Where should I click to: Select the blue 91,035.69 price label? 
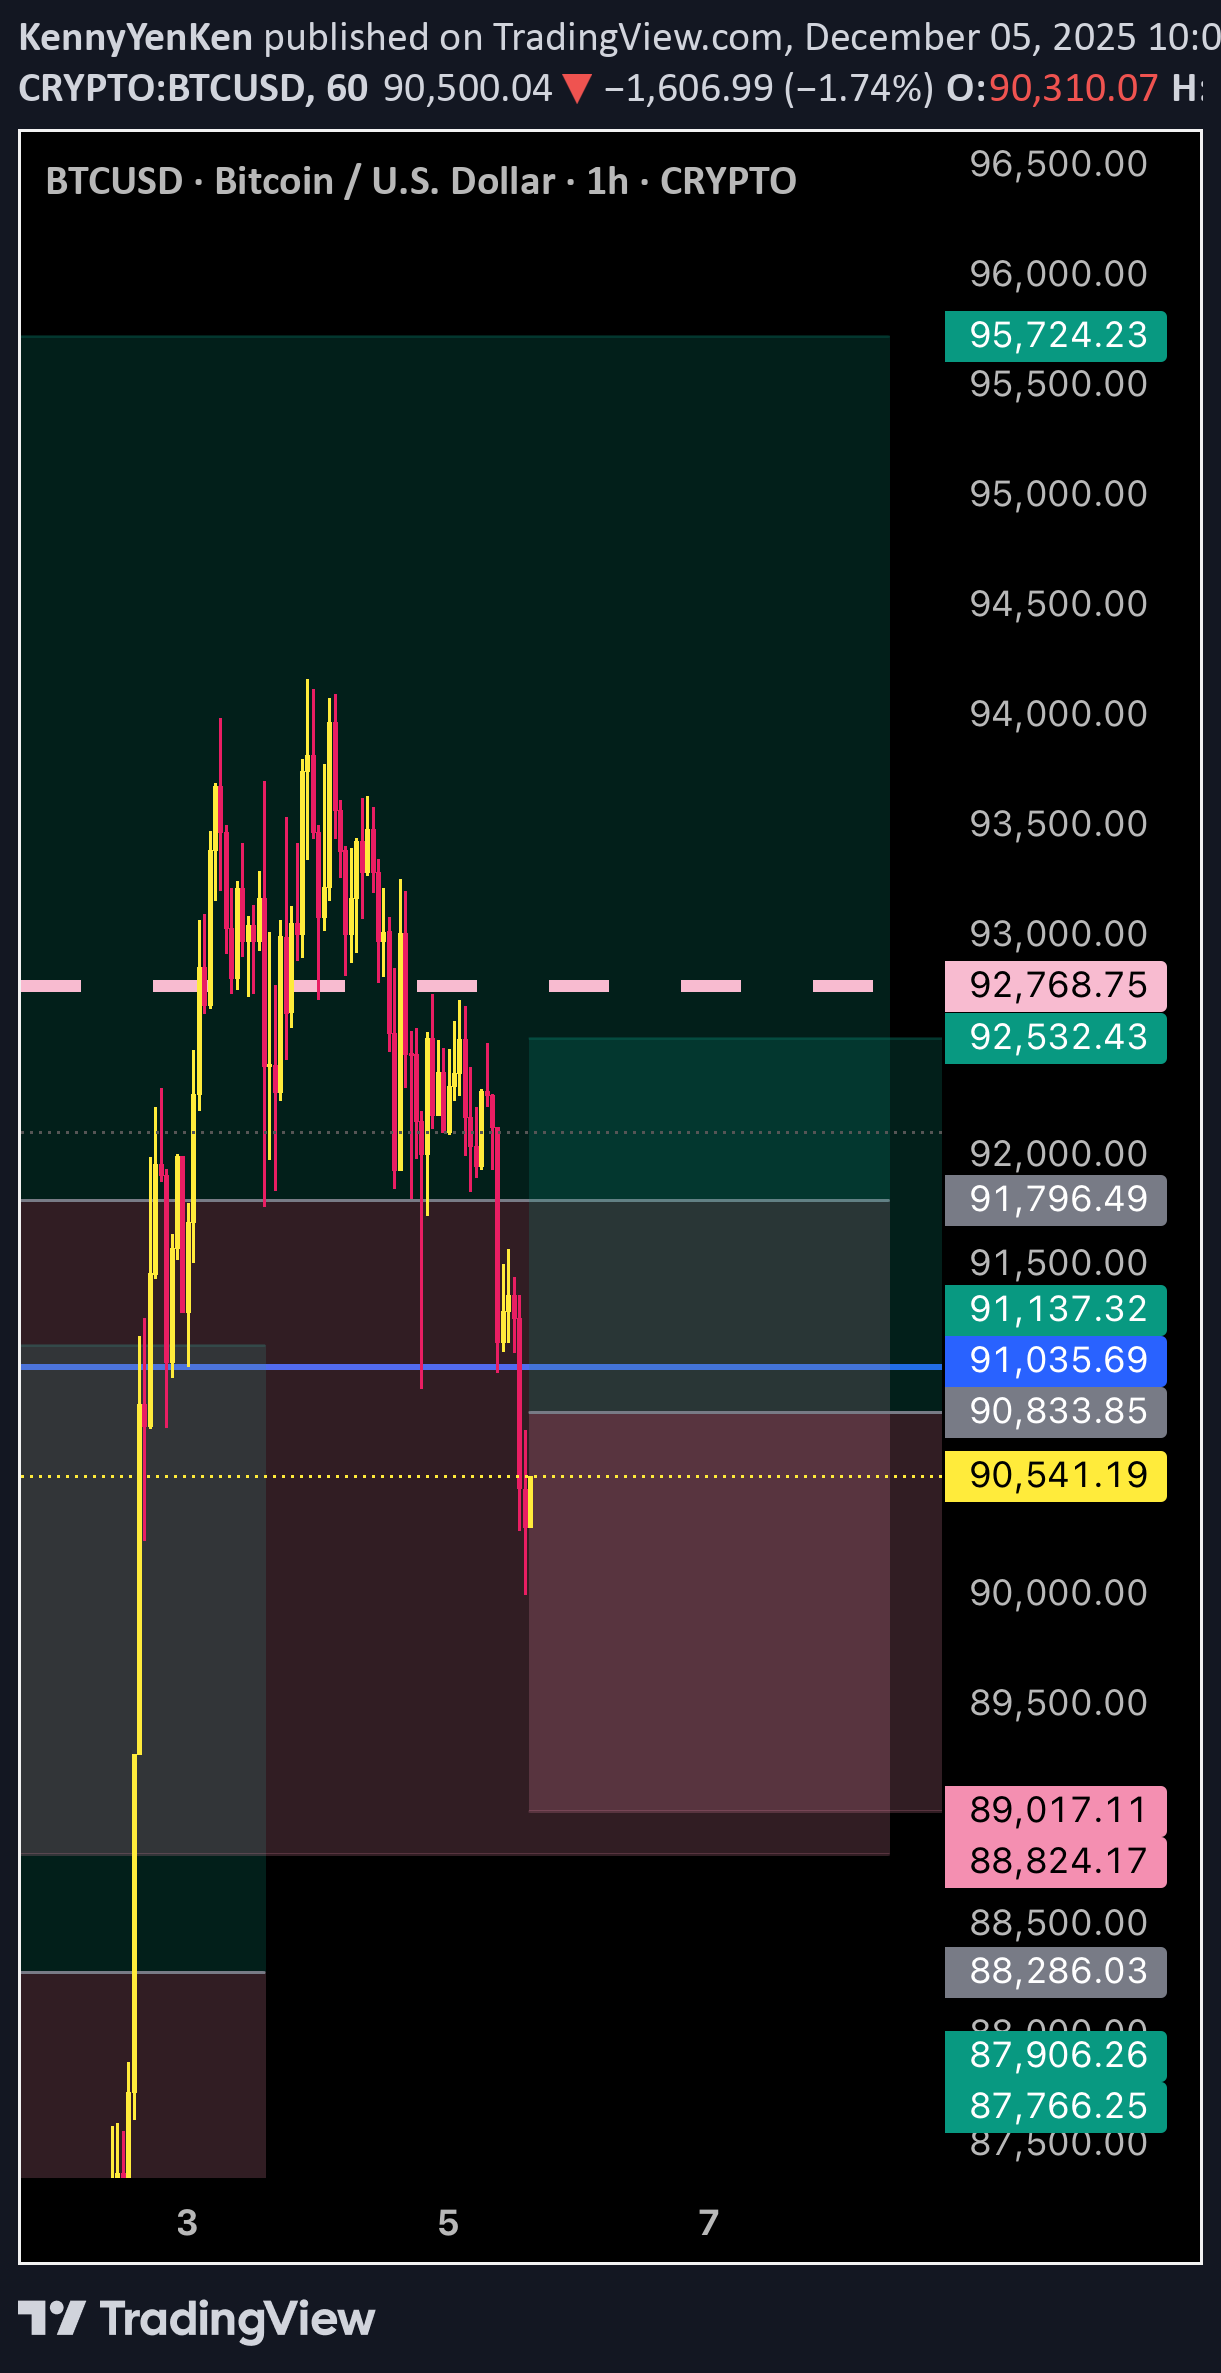coord(1056,1361)
